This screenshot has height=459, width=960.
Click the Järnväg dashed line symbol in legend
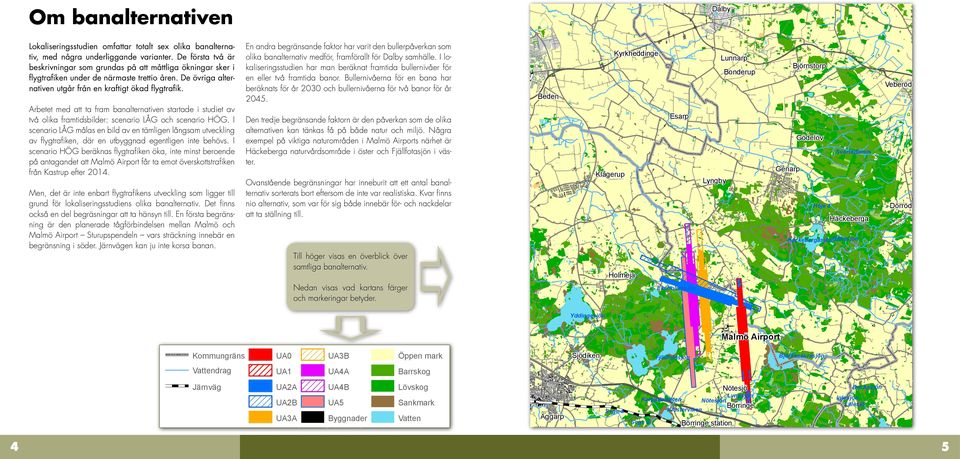(176, 387)
